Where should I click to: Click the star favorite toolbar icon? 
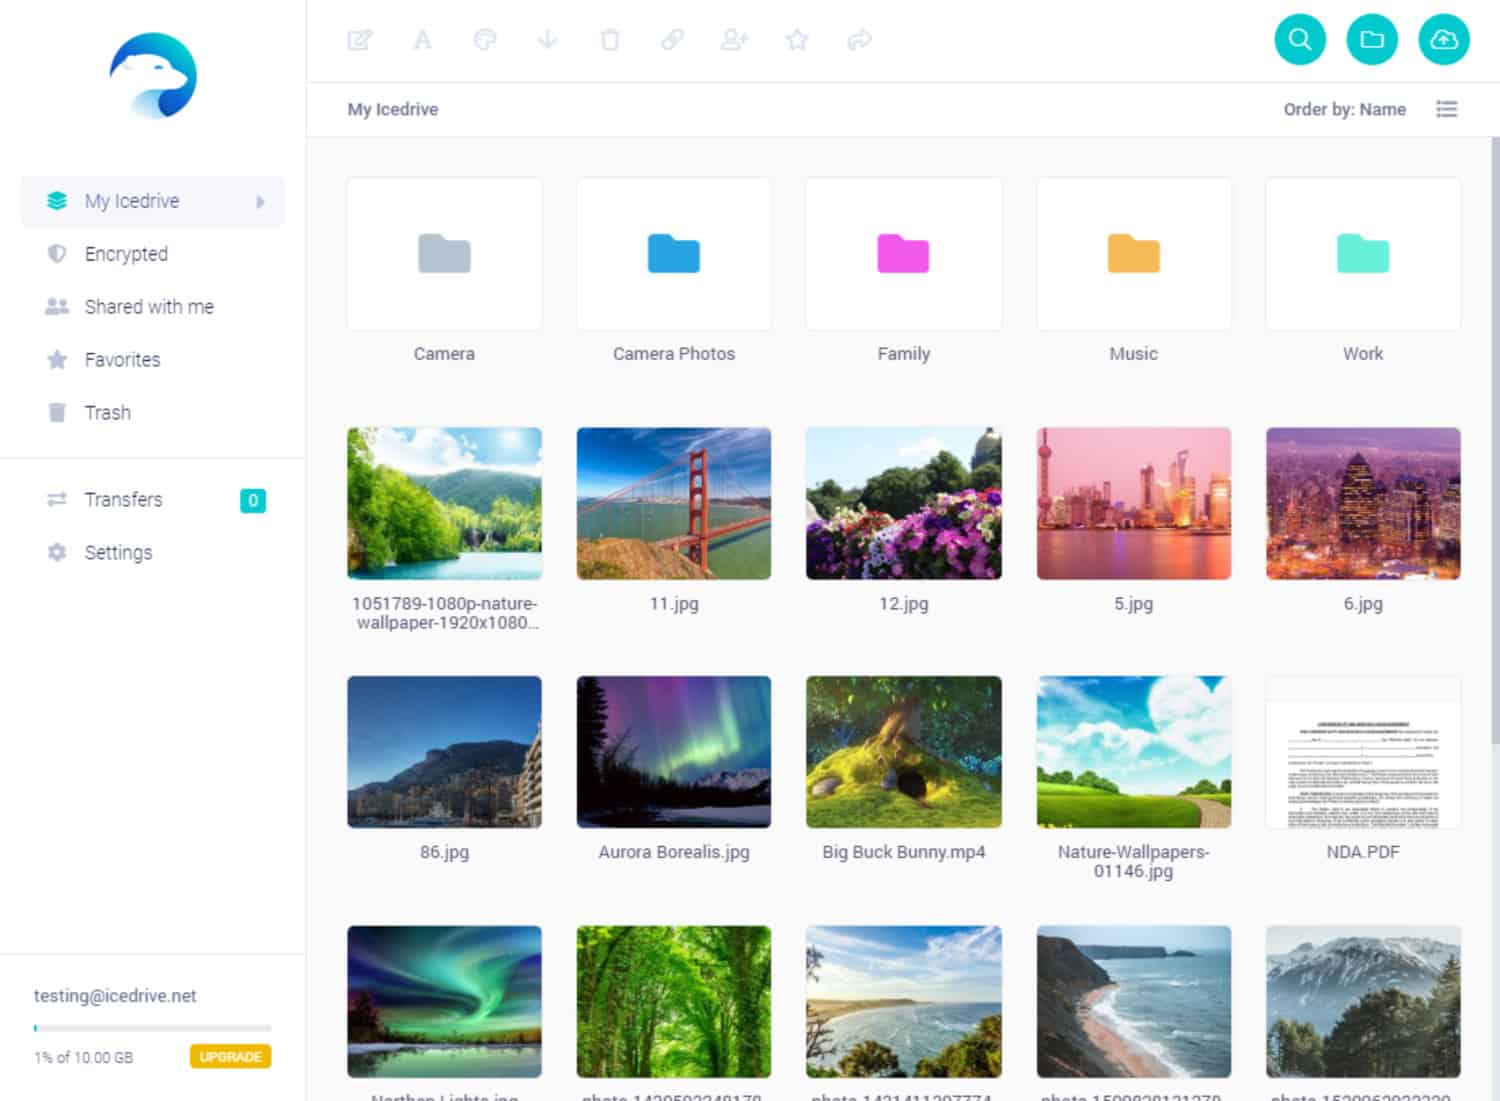[x=797, y=40]
